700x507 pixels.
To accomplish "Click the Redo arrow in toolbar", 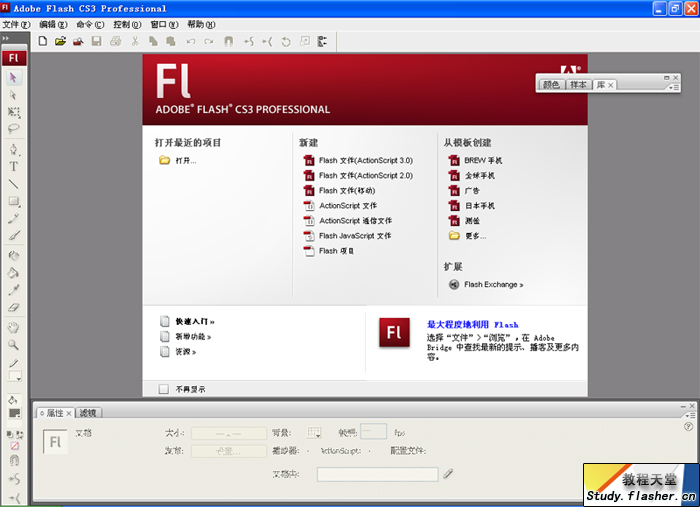I will point(208,42).
